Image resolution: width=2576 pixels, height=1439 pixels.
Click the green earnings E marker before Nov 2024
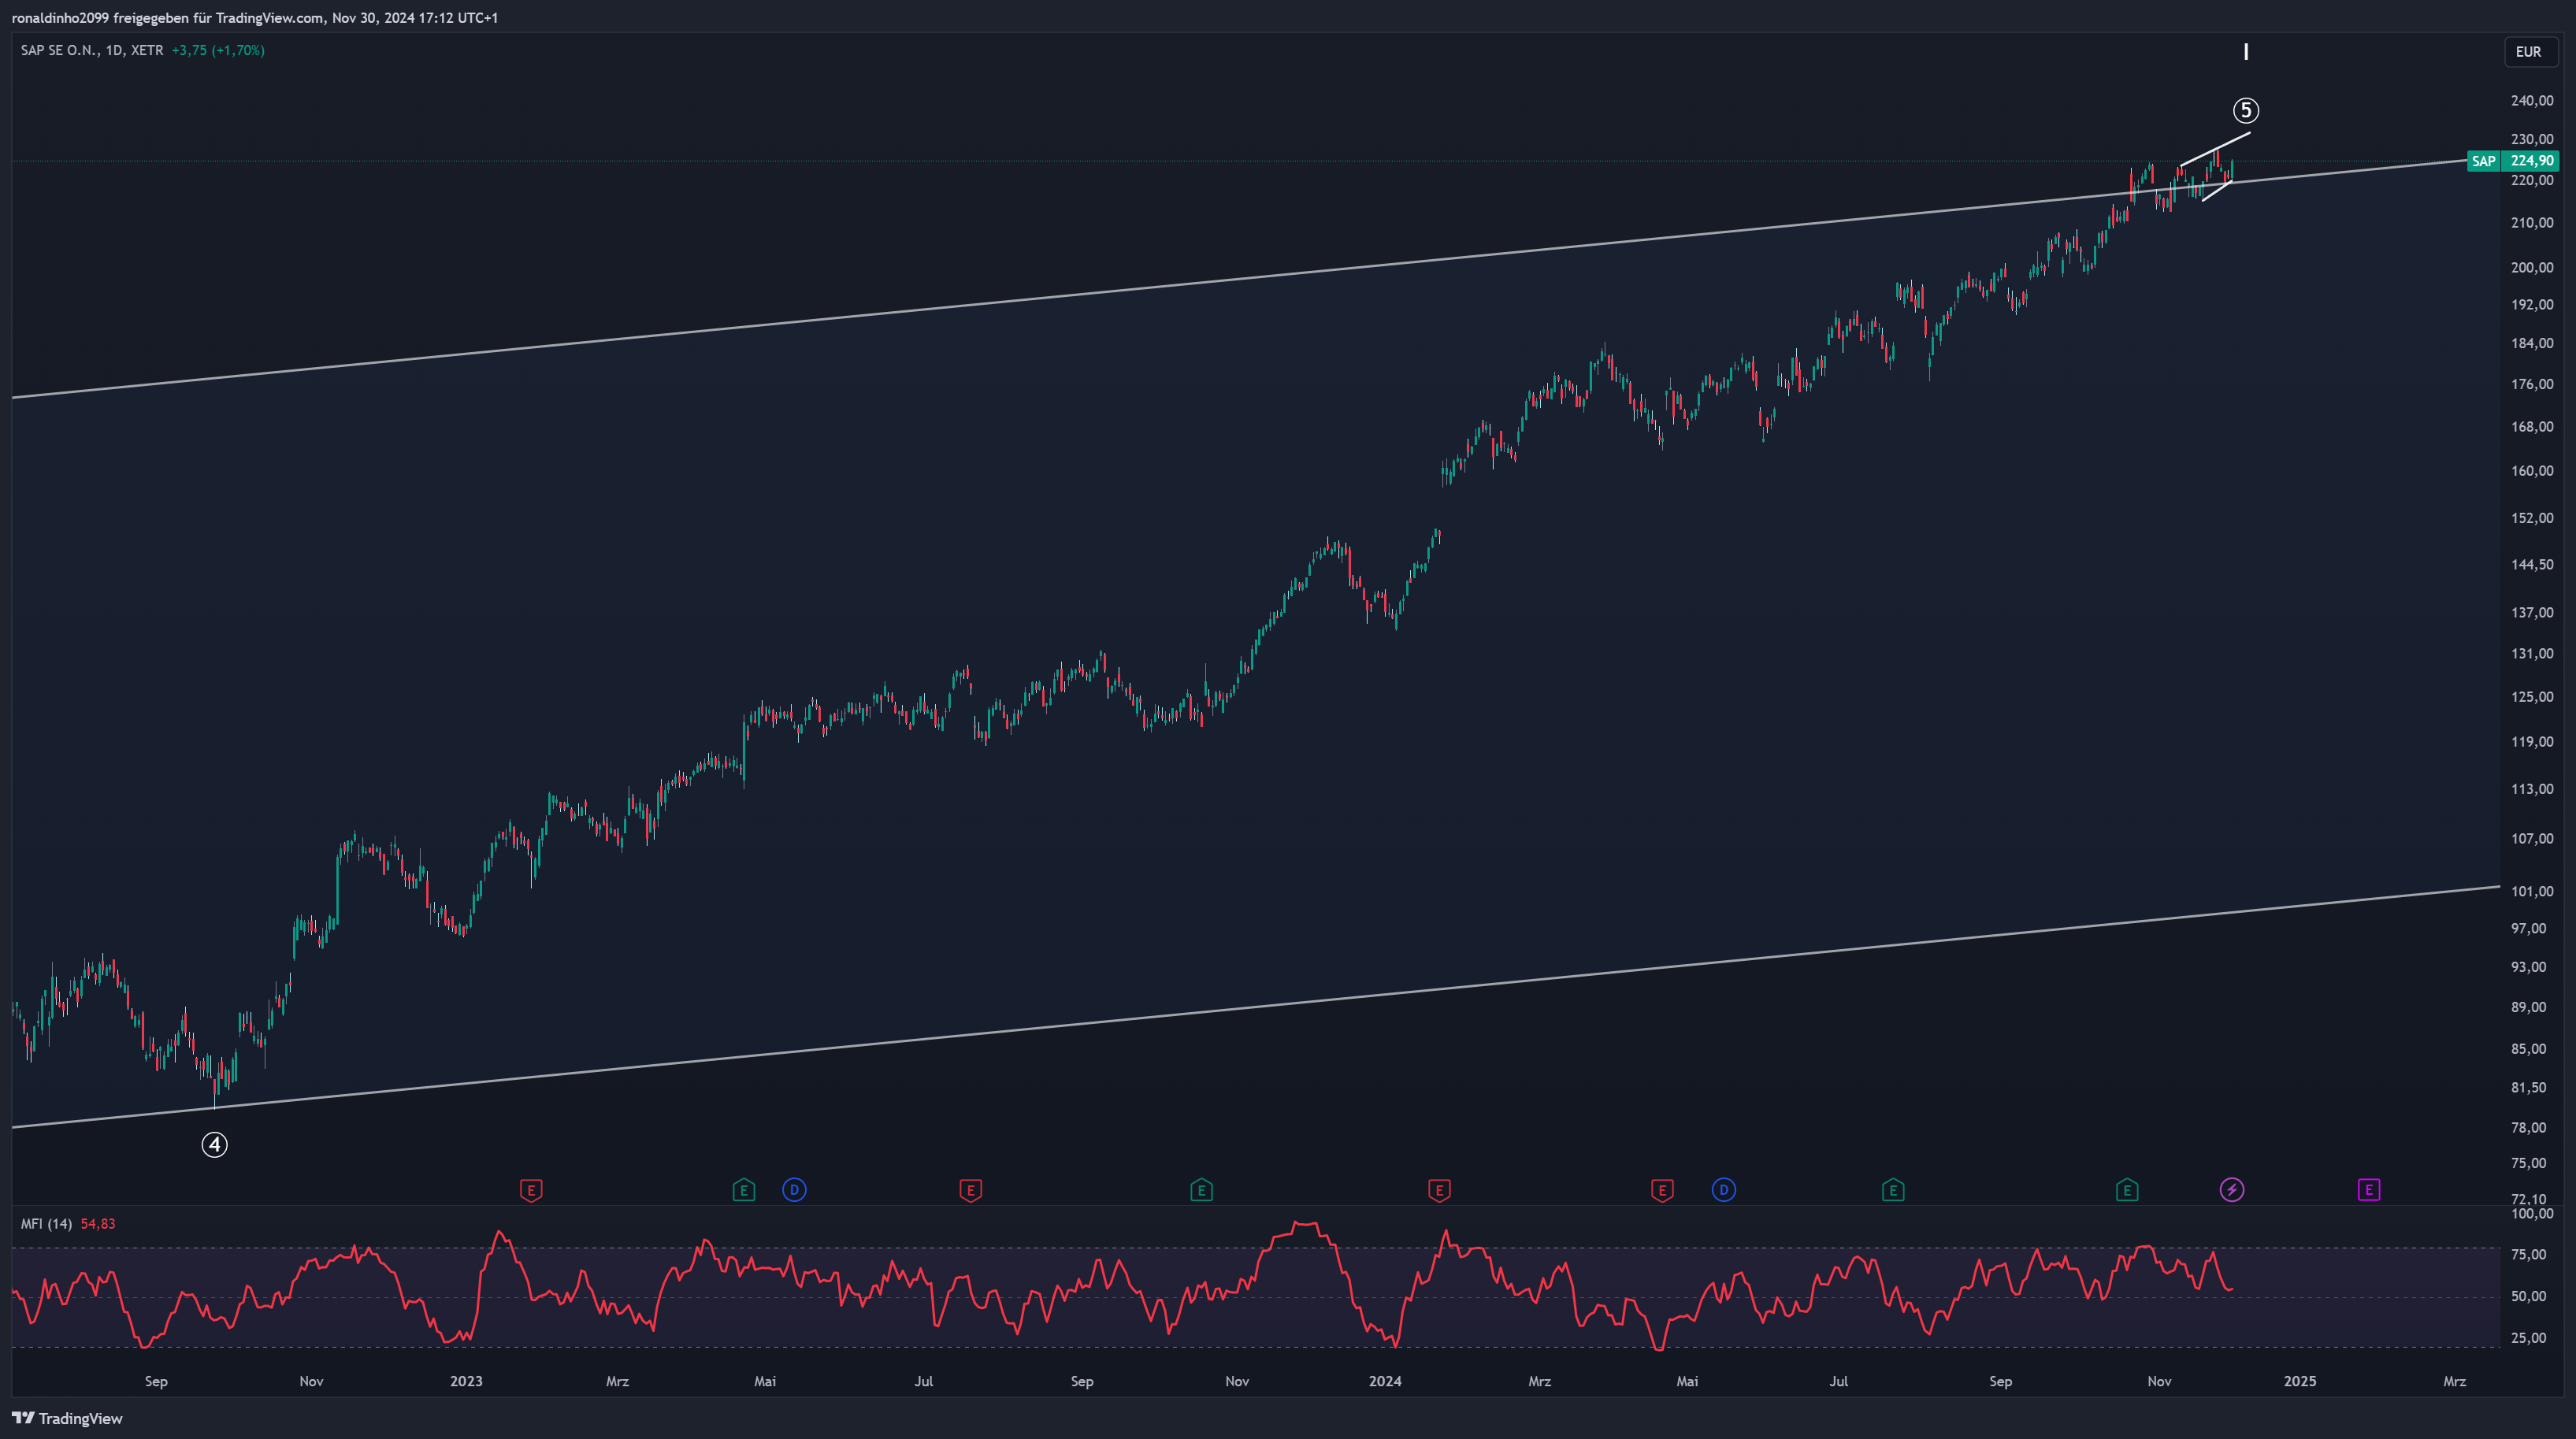click(2127, 1190)
